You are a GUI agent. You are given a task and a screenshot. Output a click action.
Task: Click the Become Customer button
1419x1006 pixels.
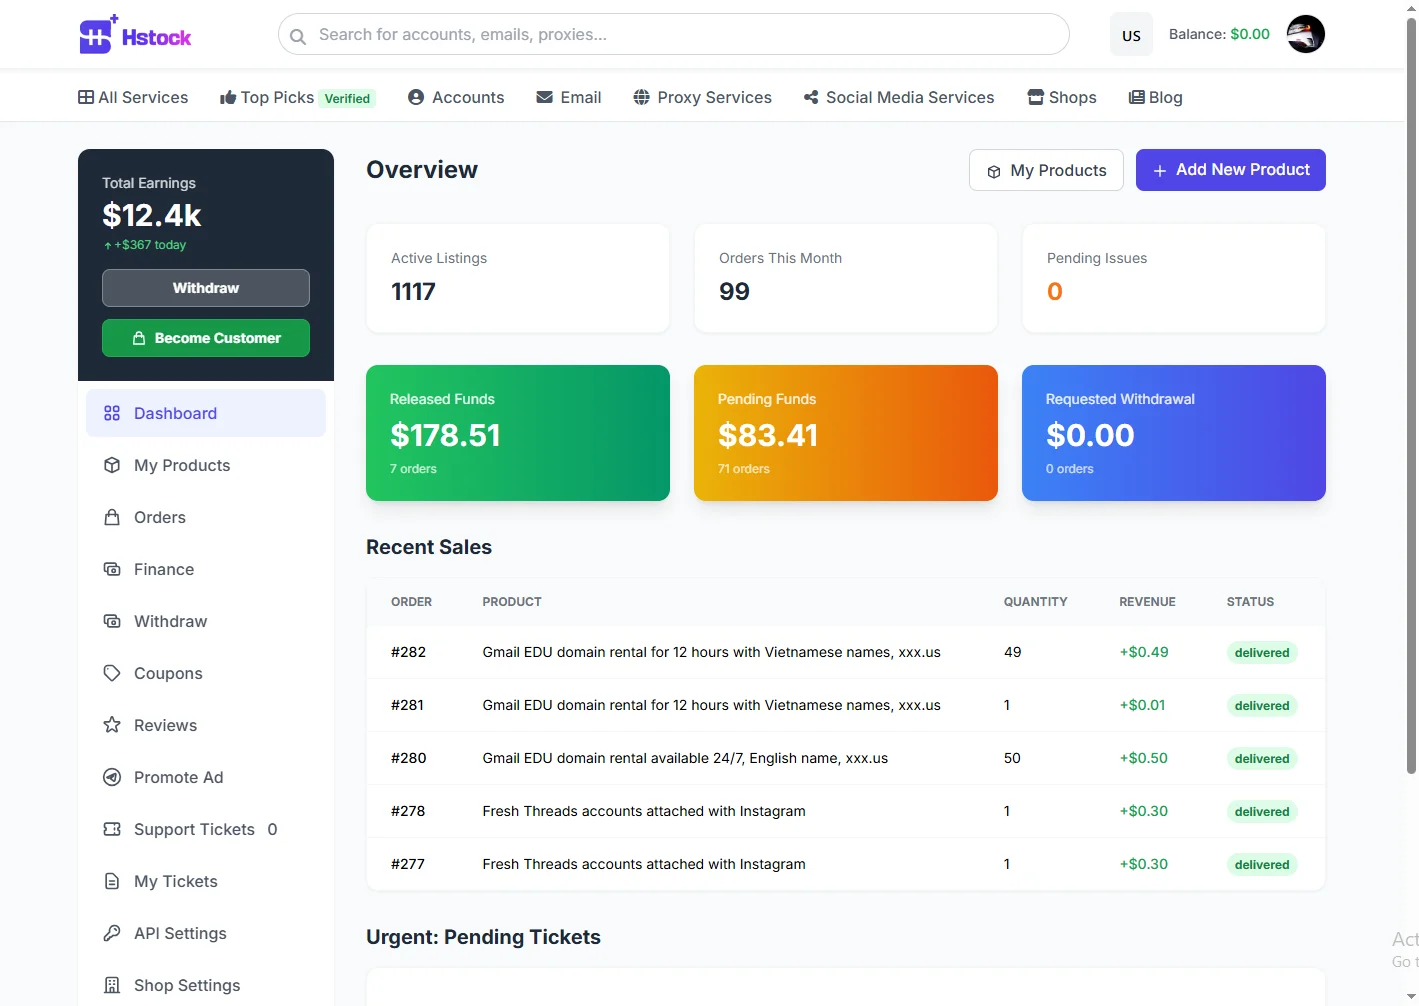[x=206, y=338]
